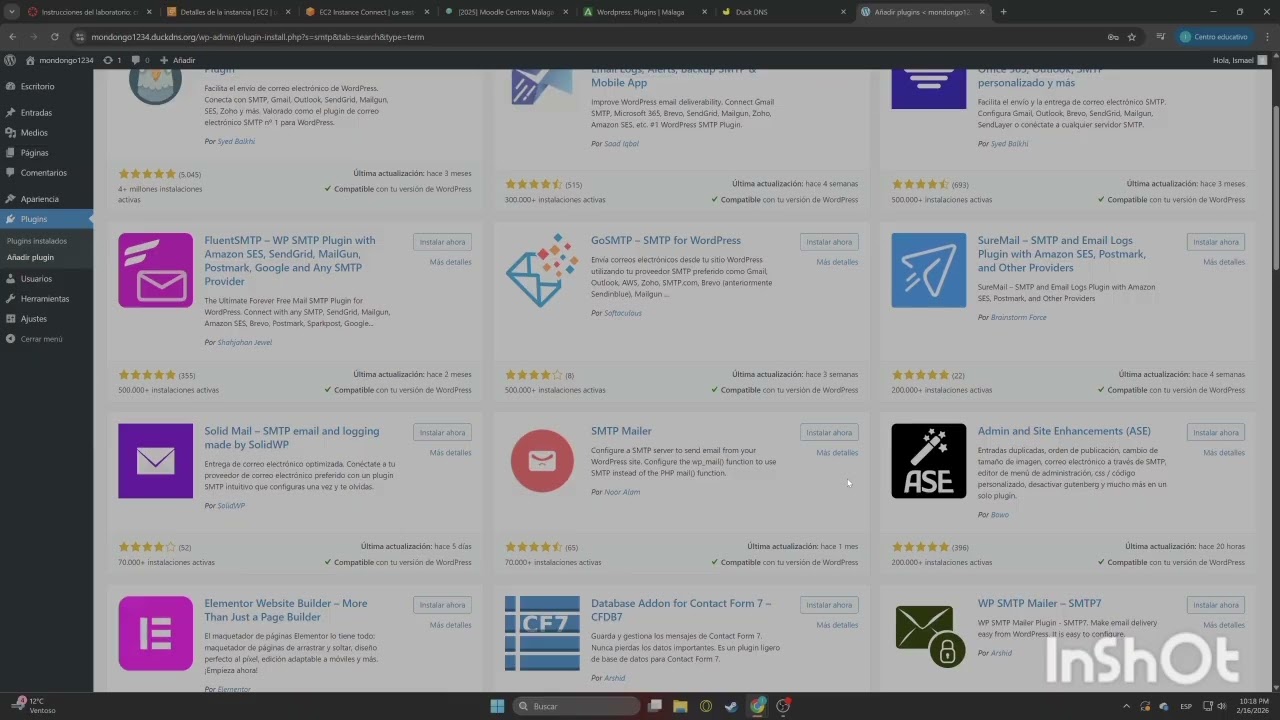The height and width of the screenshot is (720, 1280).
Task: Switch to Moodle Centros Málaga tab
Action: [508, 12]
